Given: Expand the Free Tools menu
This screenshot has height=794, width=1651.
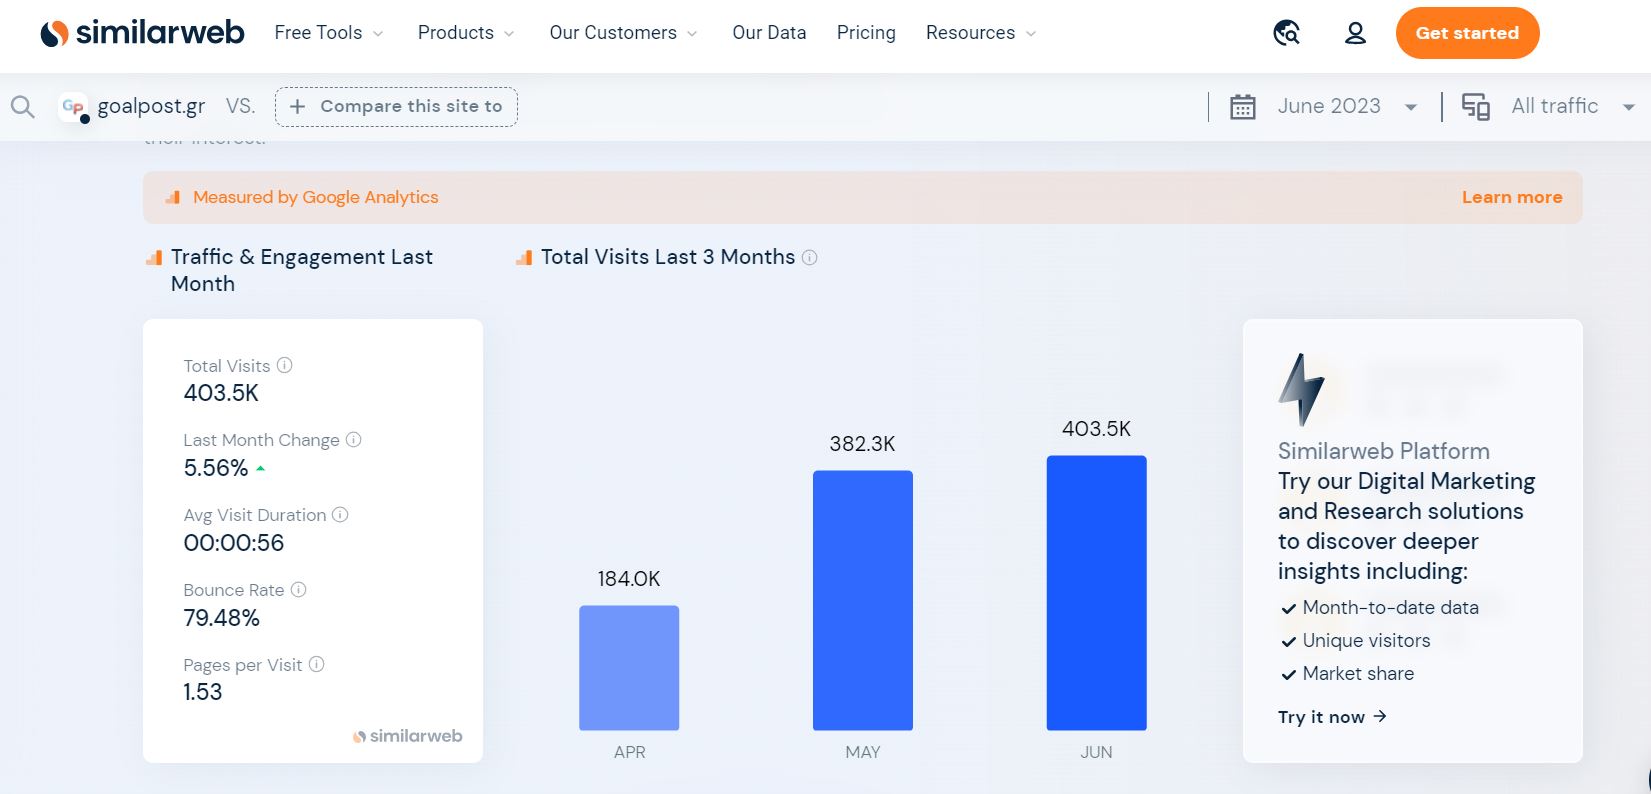Looking at the screenshot, I should 329,33.
